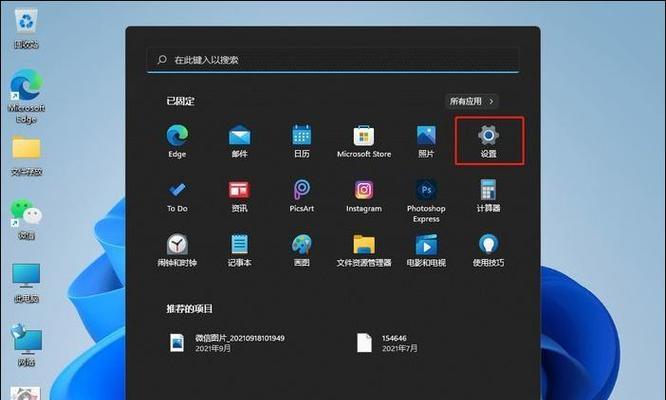Select 此电脑 This PC desktop icon
Screen dimensions: 666x400
(26, 282)
